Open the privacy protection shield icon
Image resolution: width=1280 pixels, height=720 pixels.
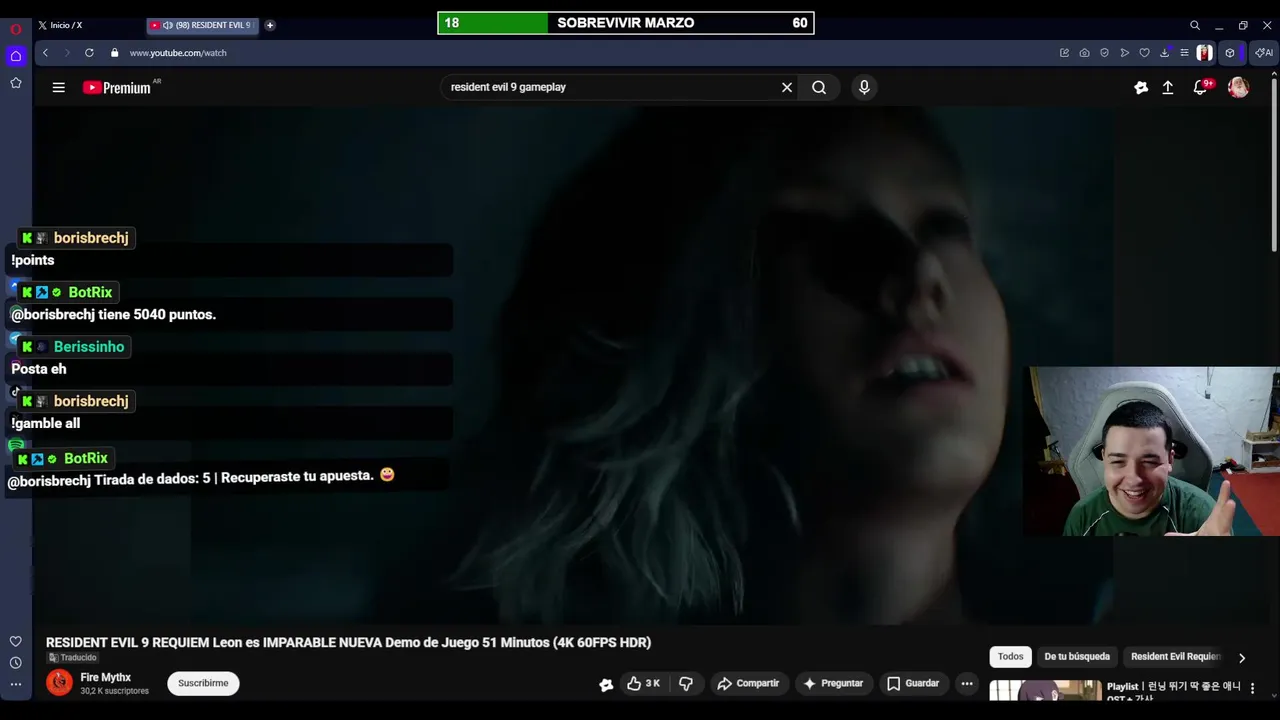click(1104, 53)
